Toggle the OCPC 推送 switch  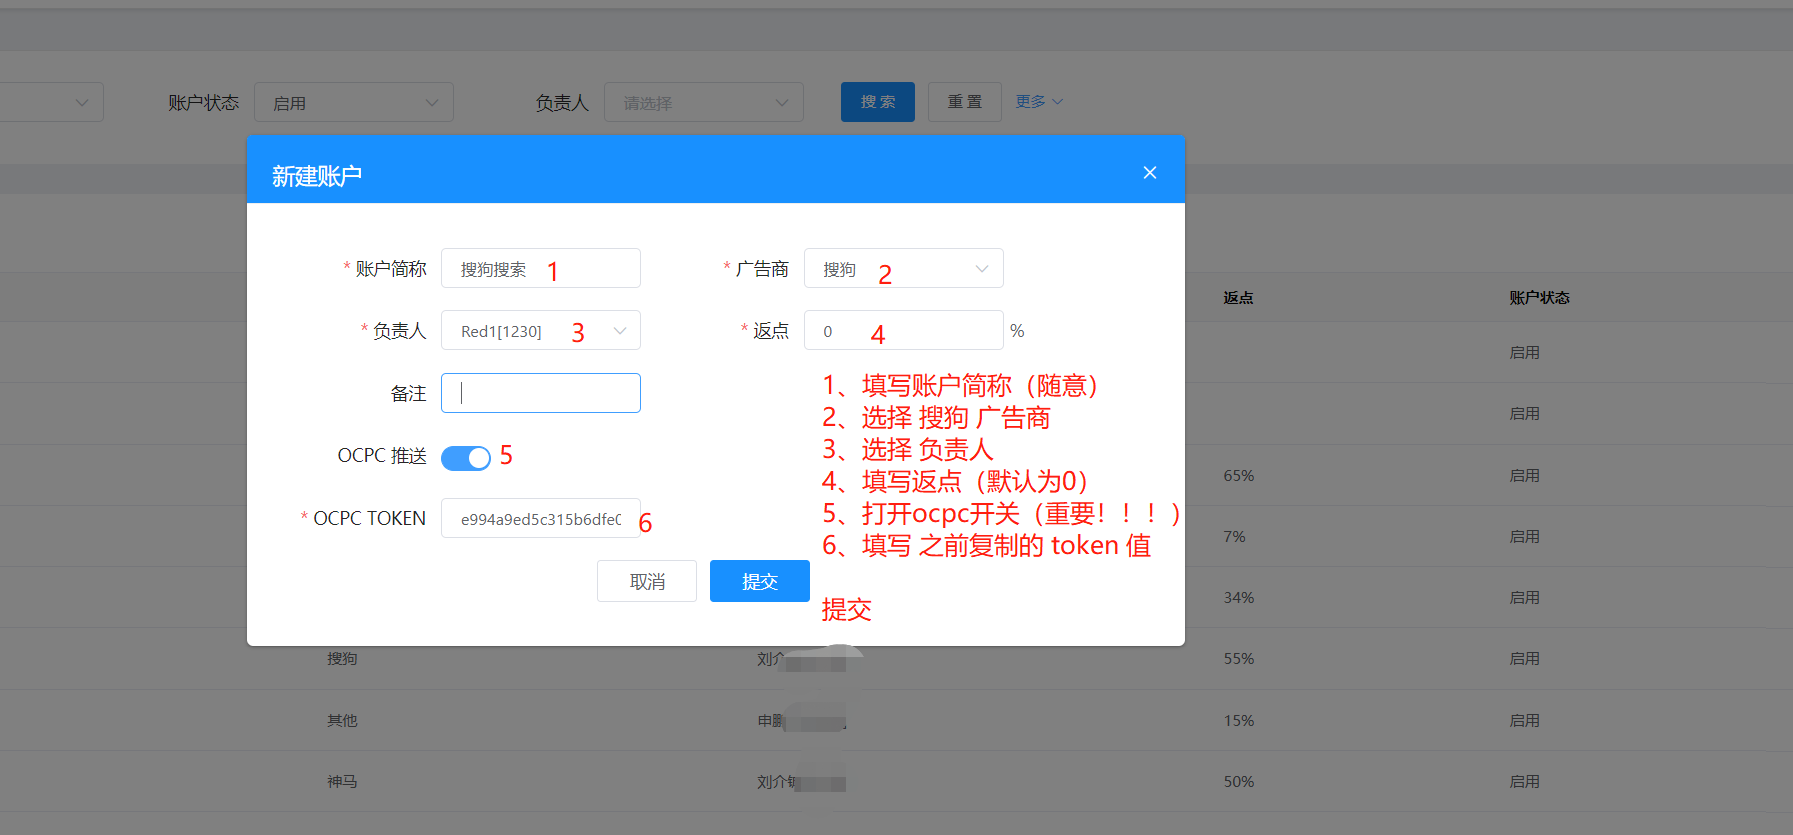coord(466,457)
